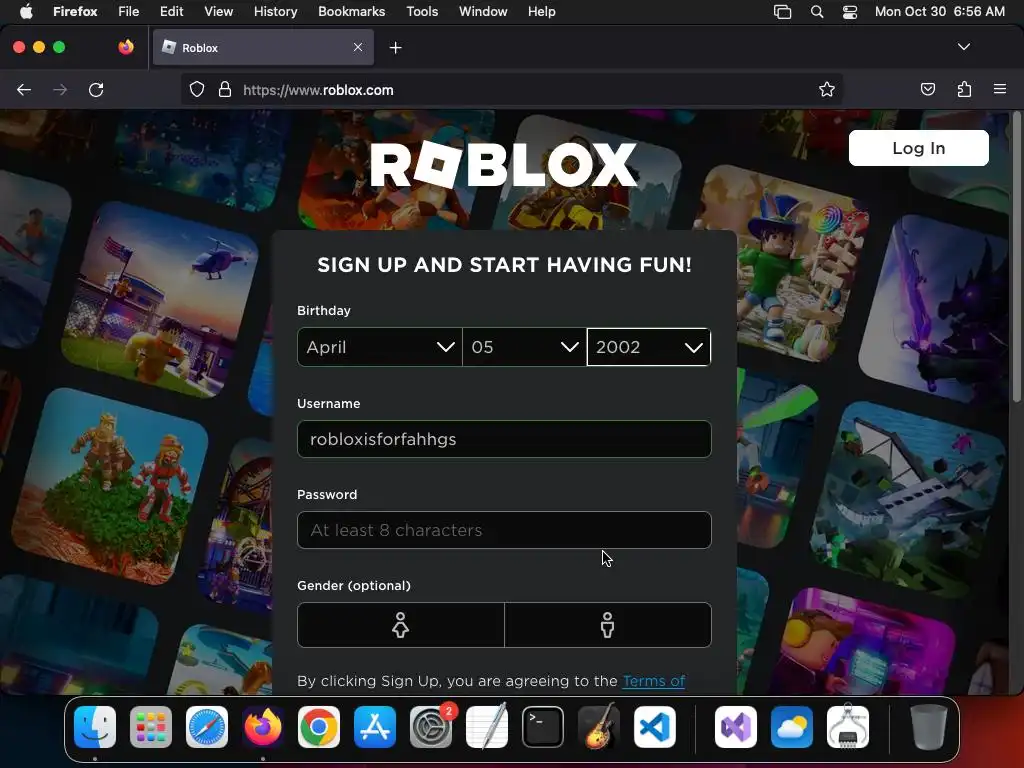Open Spotlight search in the menu bar
The image size is (1024, 768).
click(x=816, y=12)
